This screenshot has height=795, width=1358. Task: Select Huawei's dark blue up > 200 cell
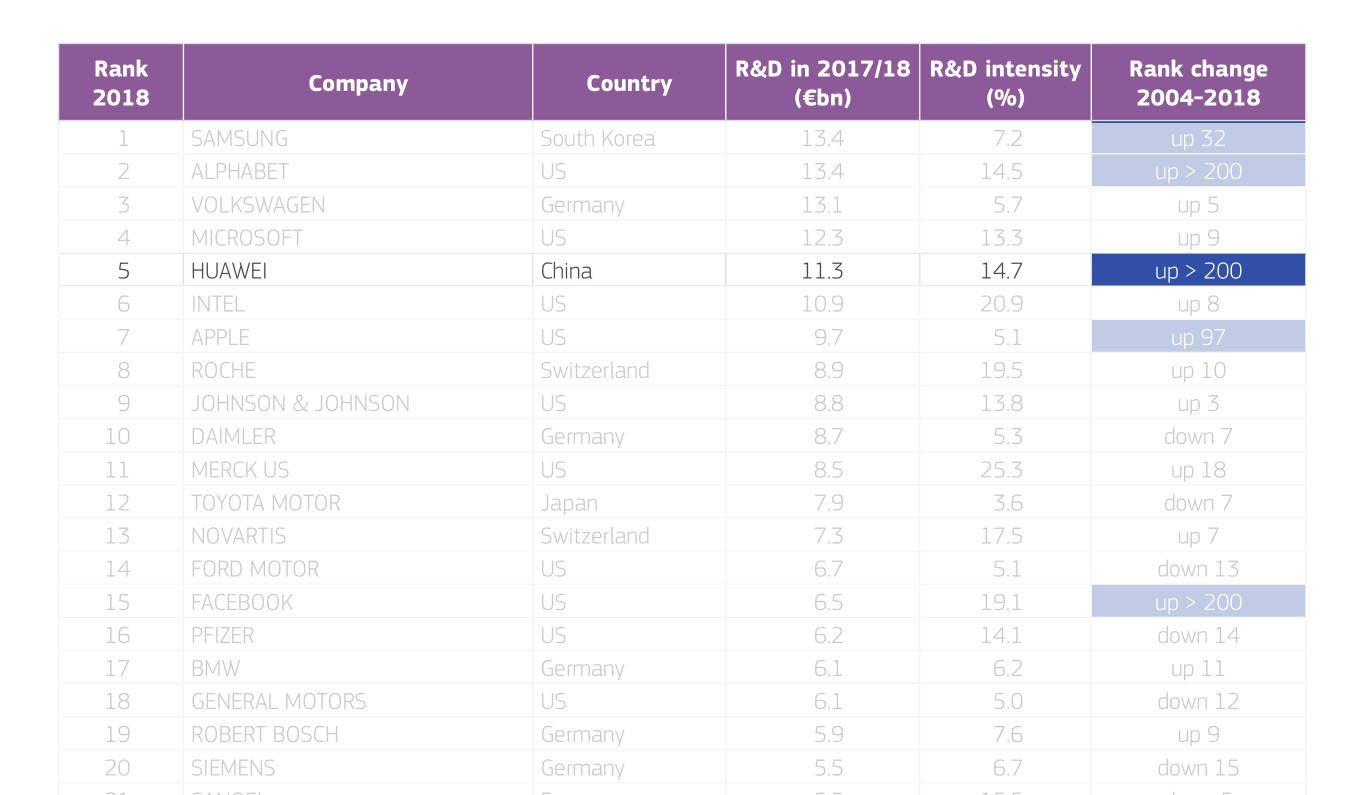(x=1198, y=270)
